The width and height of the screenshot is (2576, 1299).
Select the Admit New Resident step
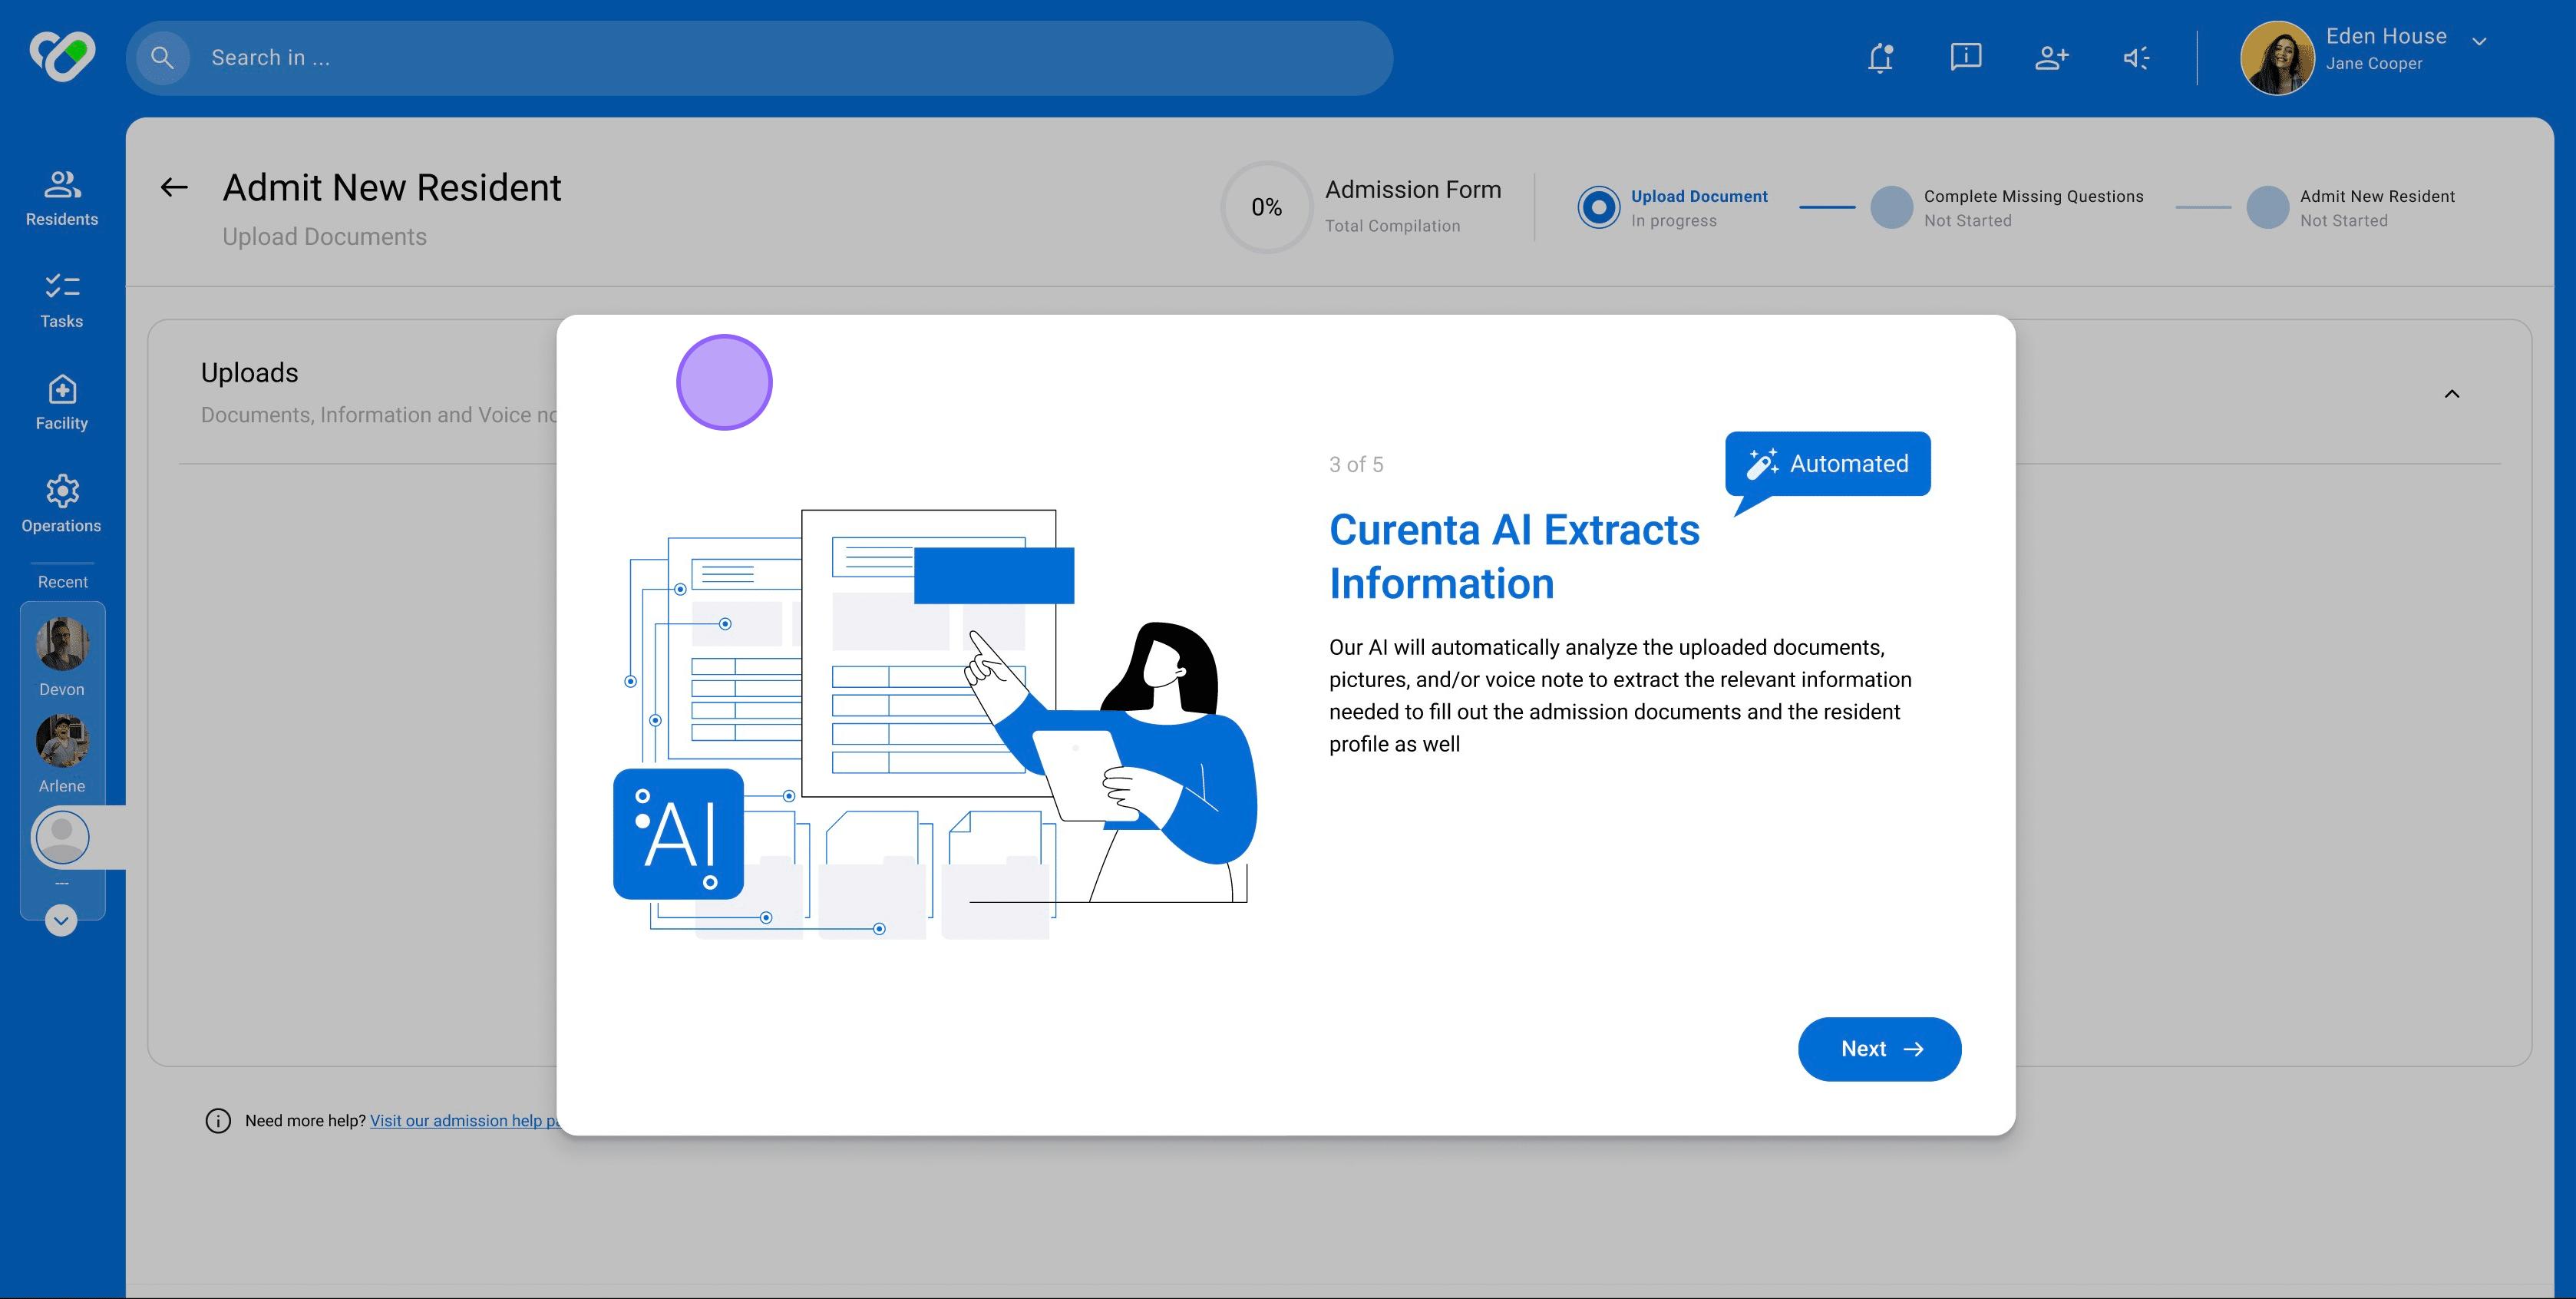(2351, 207)
